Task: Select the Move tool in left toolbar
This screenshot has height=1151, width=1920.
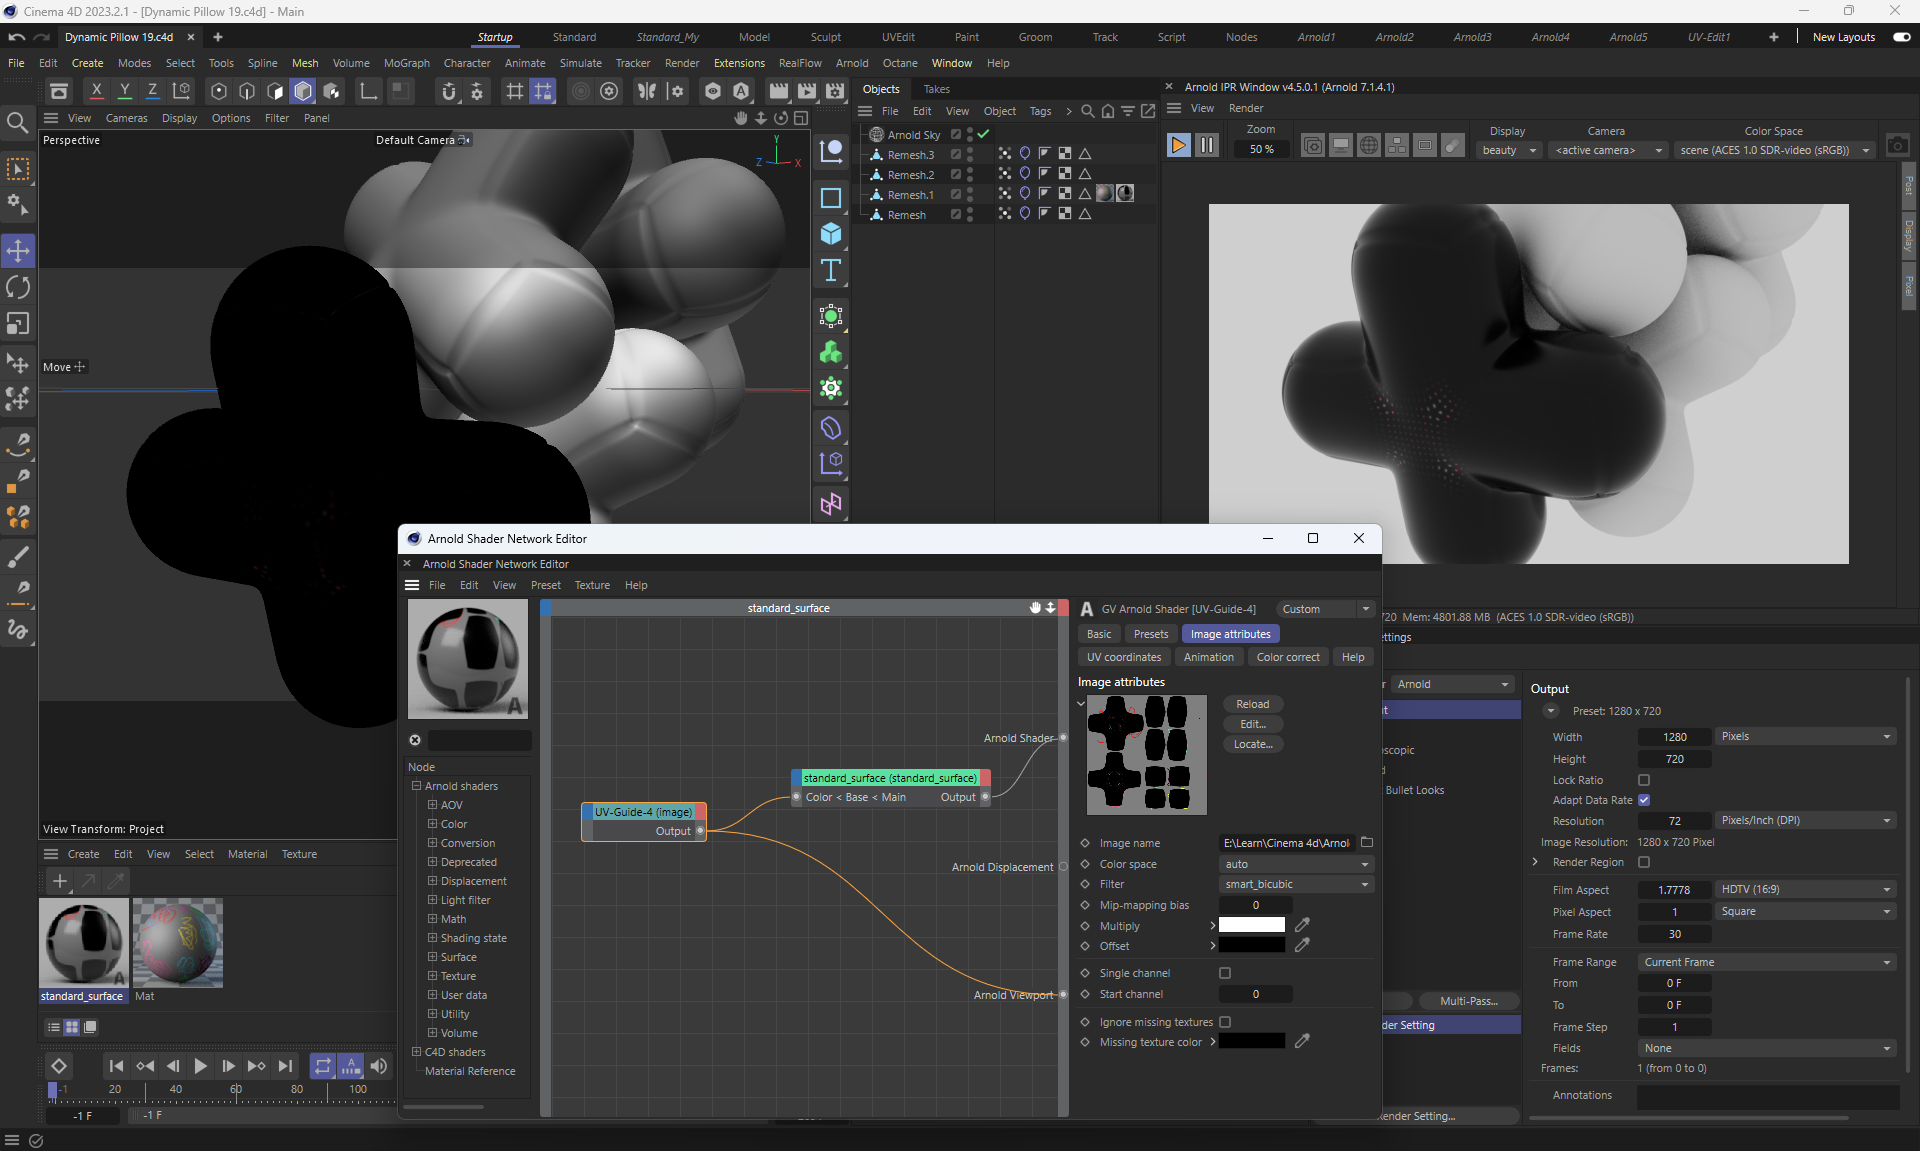Action: 18,251
